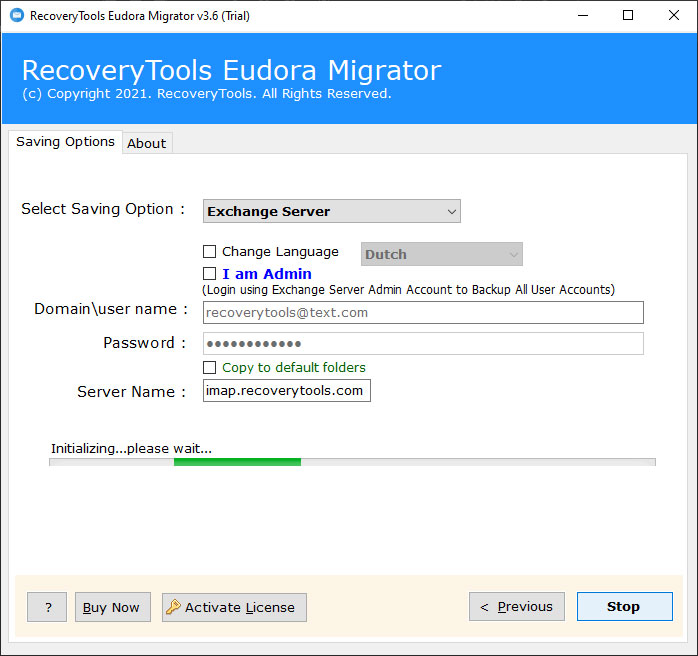698x656 pixels.
Task: Switch to the About tab
Action: (147, 143)
